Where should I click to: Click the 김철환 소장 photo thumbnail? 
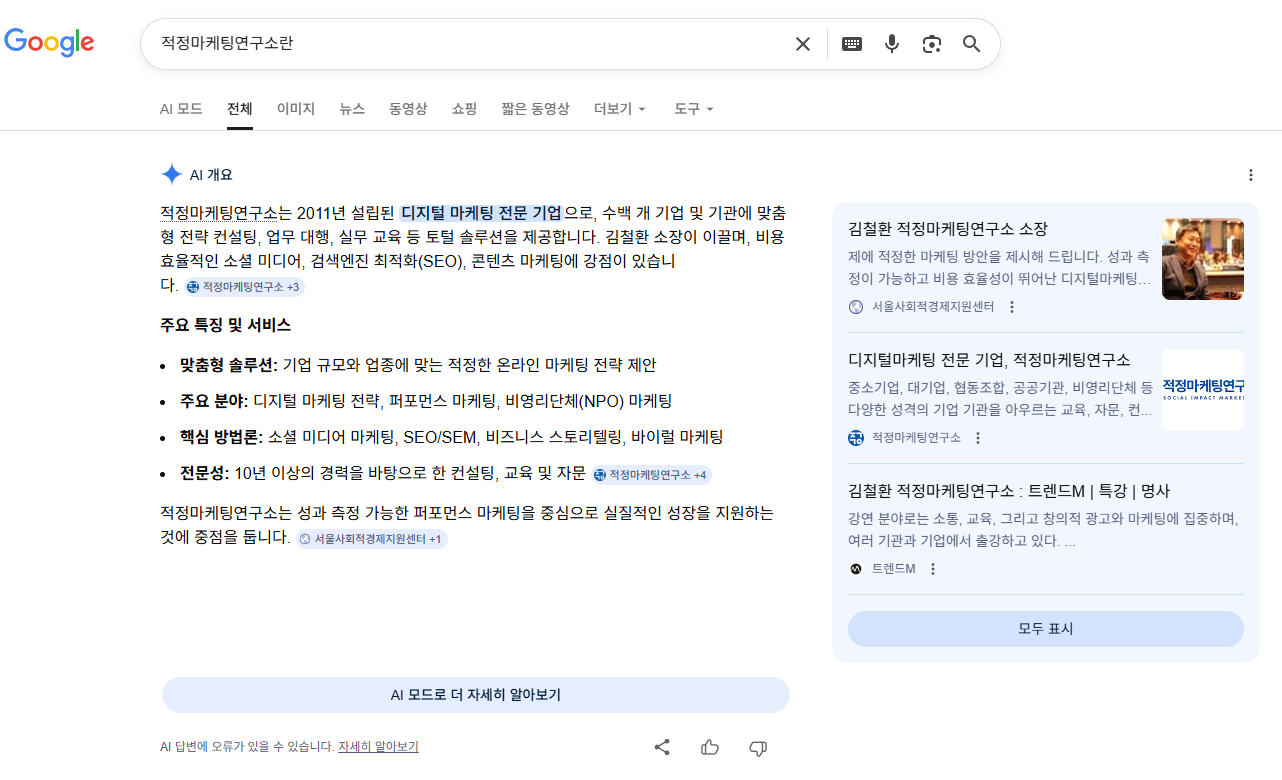pos(1202,259)
